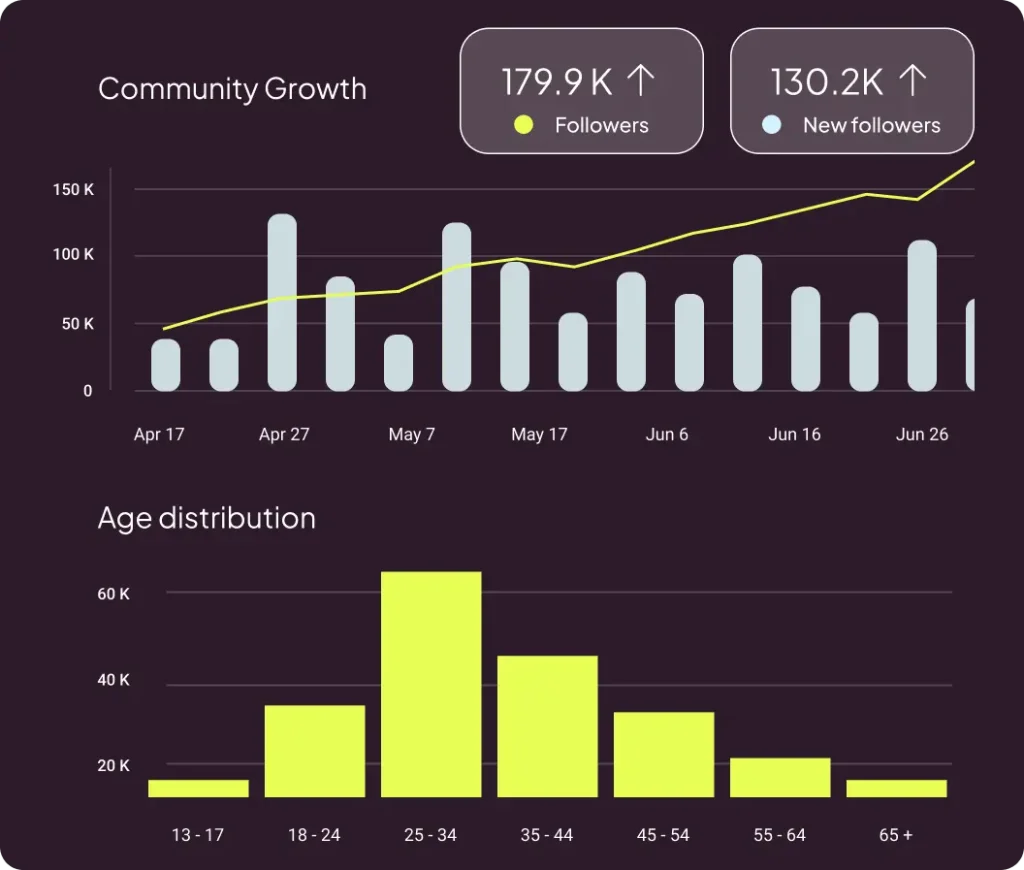This screenshot has height=870, width=1024.
Task: Click the light blue New followers dot
Action: pos(771,125)
